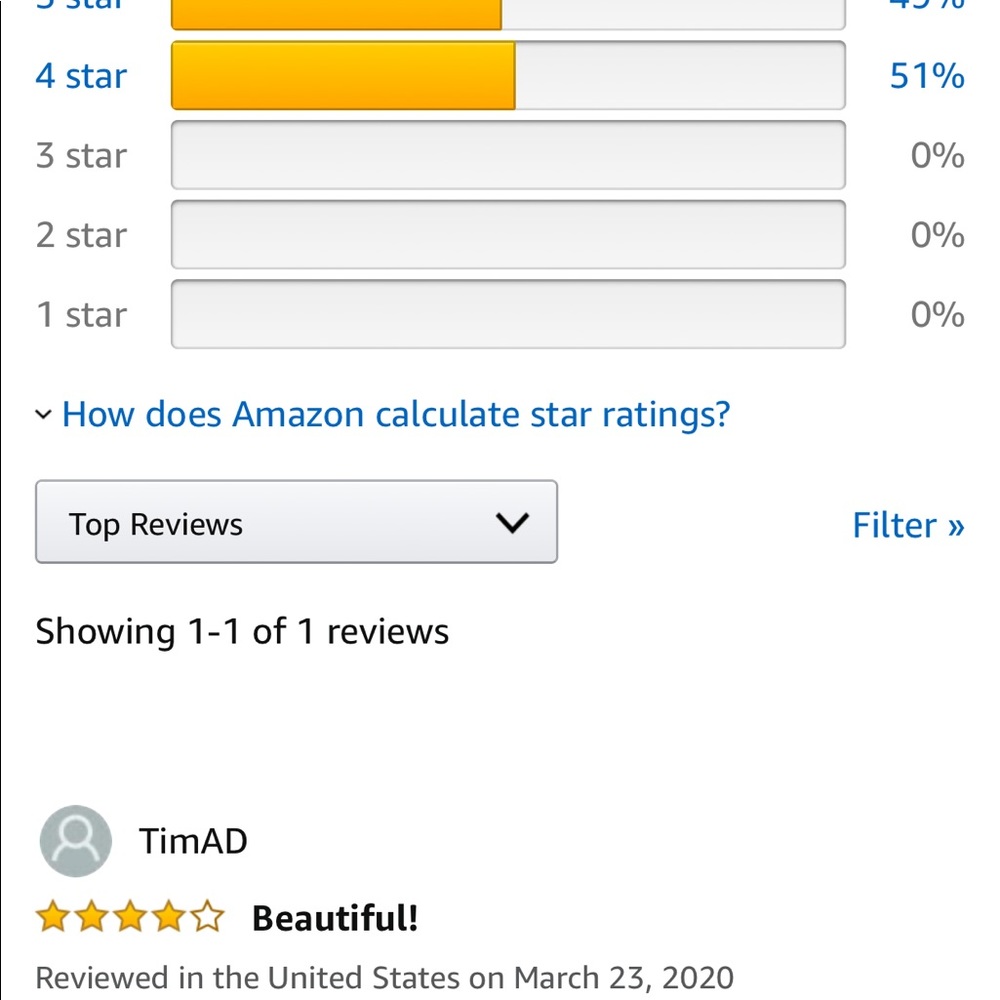The height and width of the screenshot is (1000, 1000).
Task: Click the 2 star label
Action: [81, 235]
